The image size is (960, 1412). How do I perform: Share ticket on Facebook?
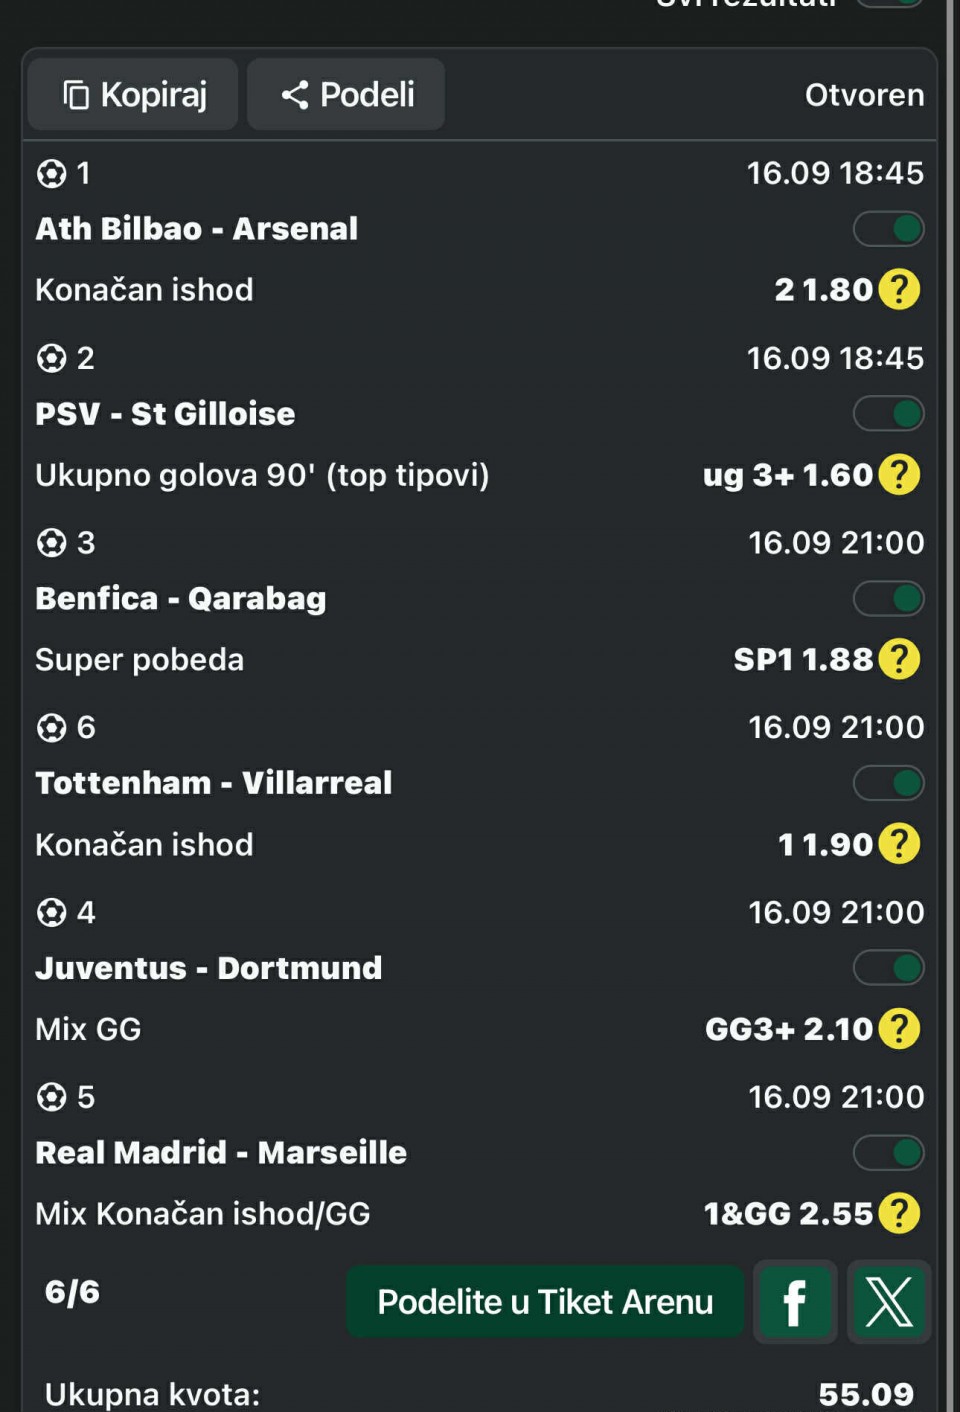coord(795,1302)
